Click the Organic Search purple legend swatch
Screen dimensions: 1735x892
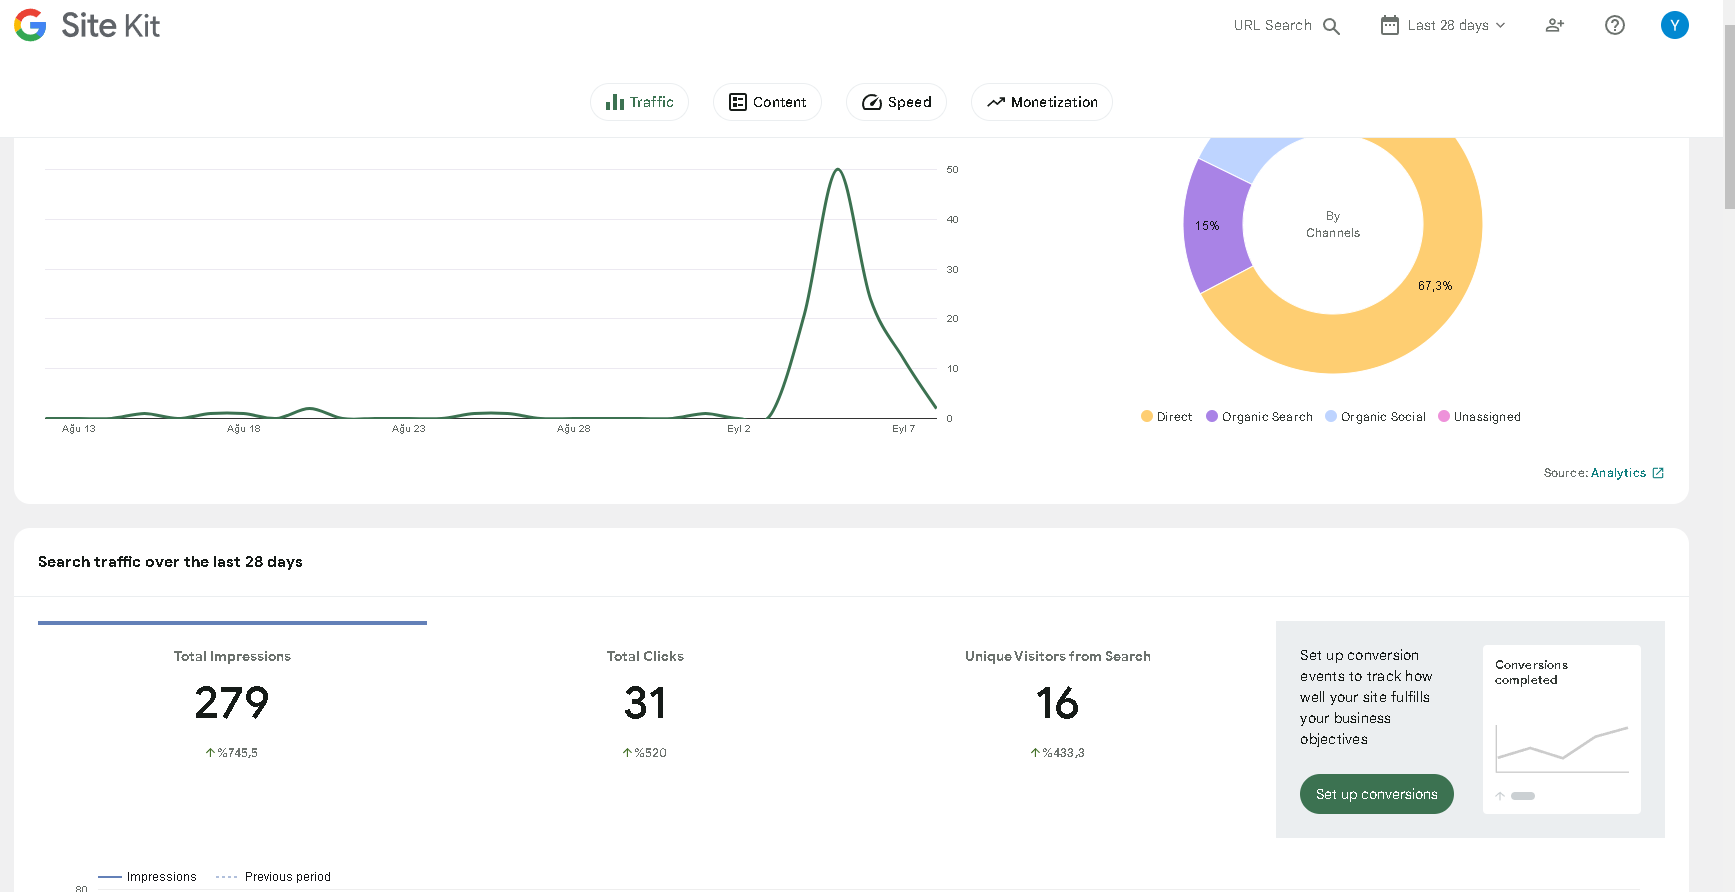coord(1212,417)
